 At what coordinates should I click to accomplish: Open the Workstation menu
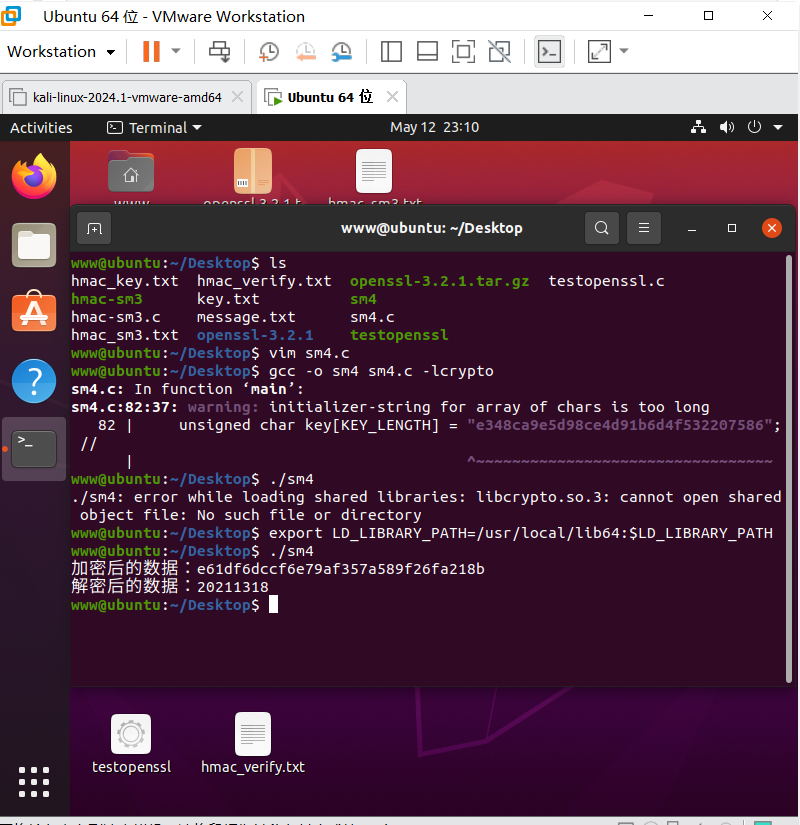click(61, 52)
